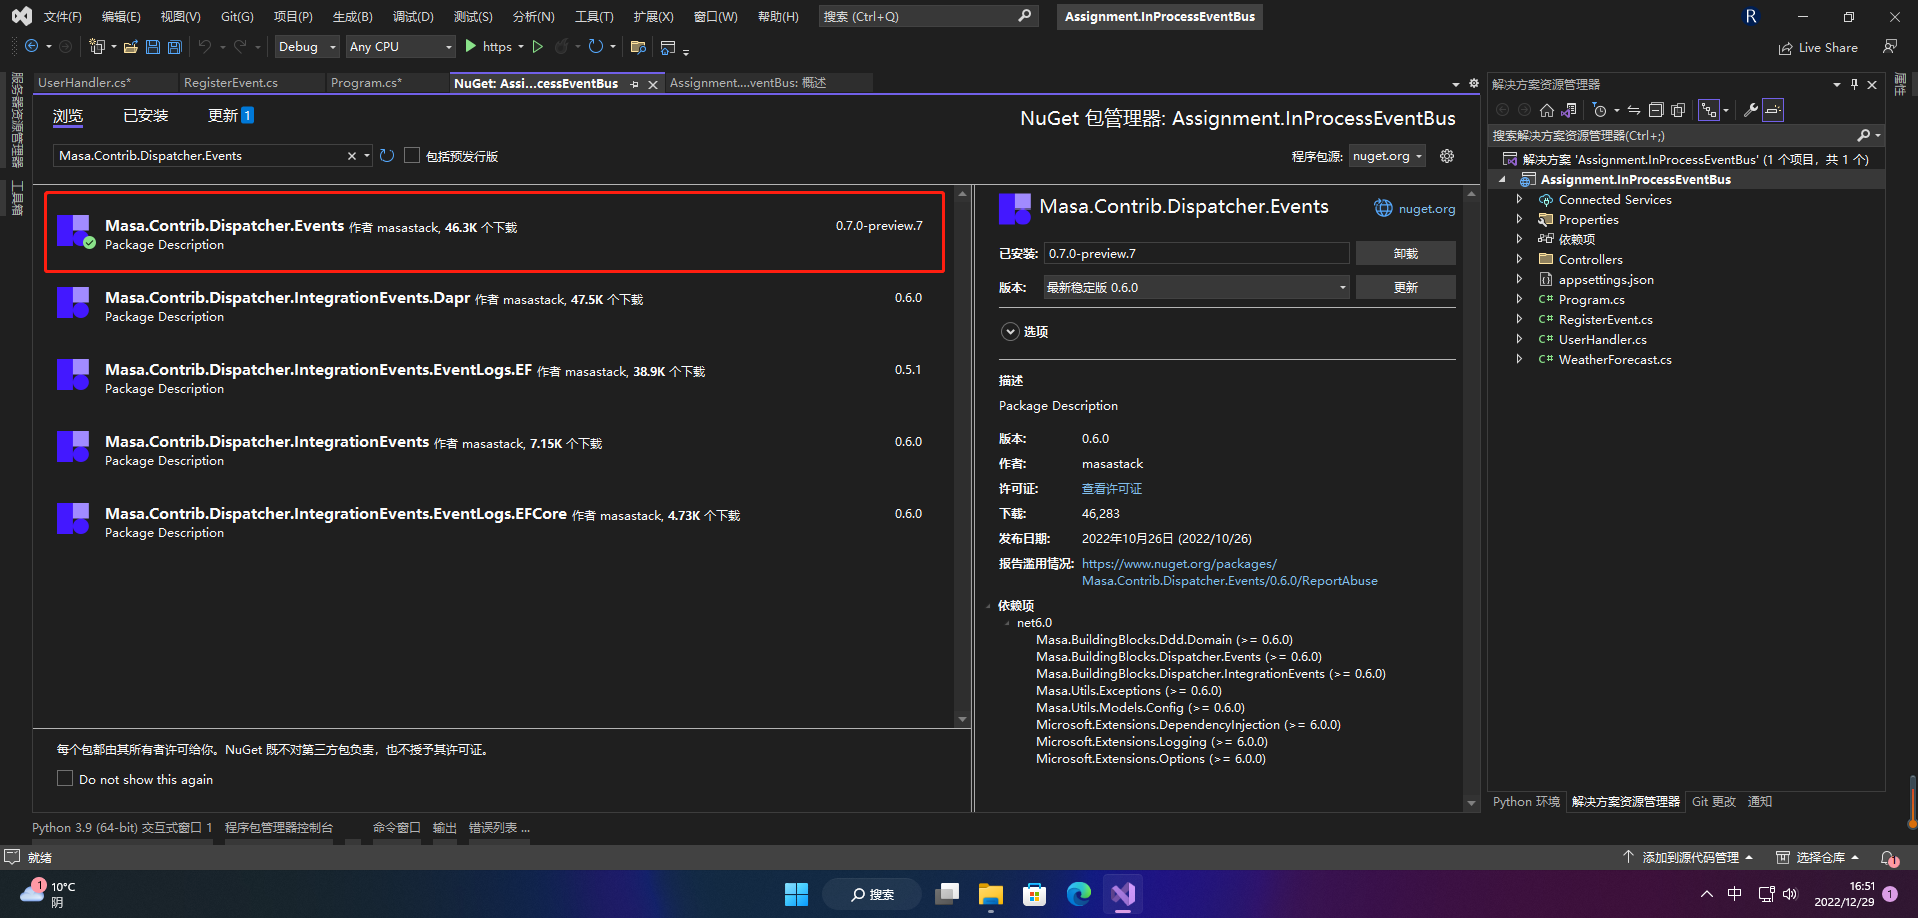Click the Navigate Backward arrow icon

[31, 47]
